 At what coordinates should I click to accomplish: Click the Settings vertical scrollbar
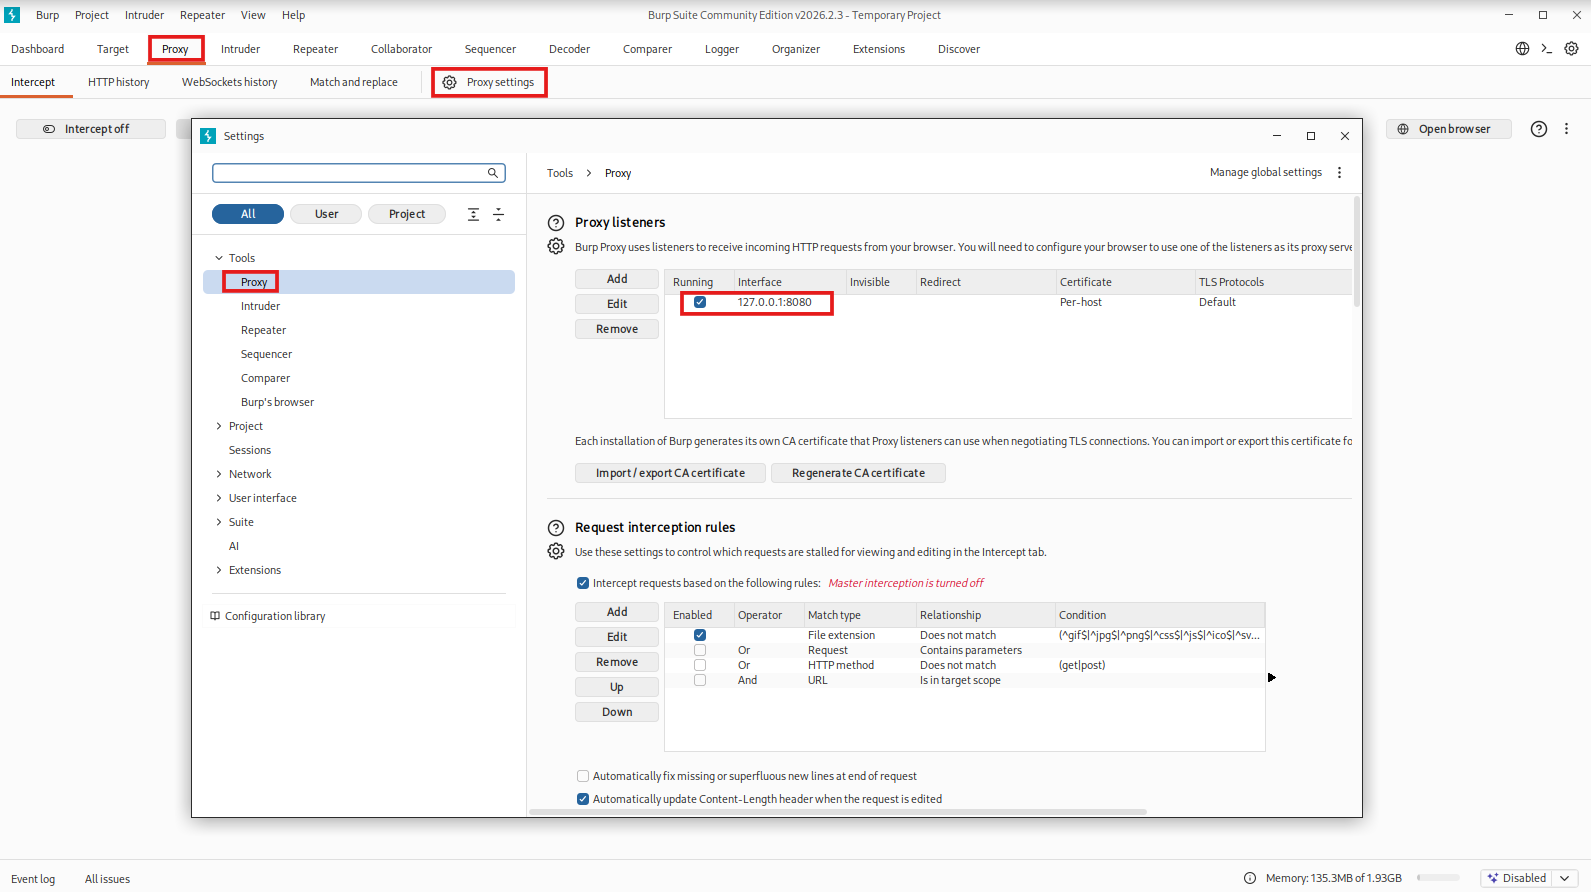coord(1357,250)
